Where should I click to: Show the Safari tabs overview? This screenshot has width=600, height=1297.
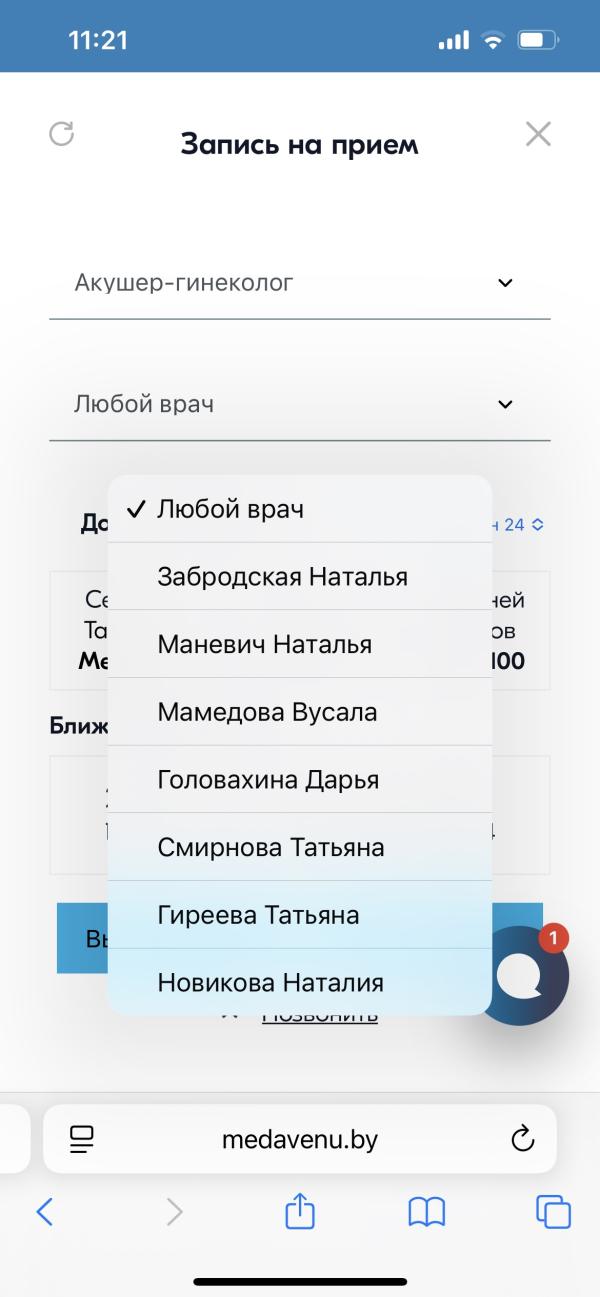click(553, 1212)
